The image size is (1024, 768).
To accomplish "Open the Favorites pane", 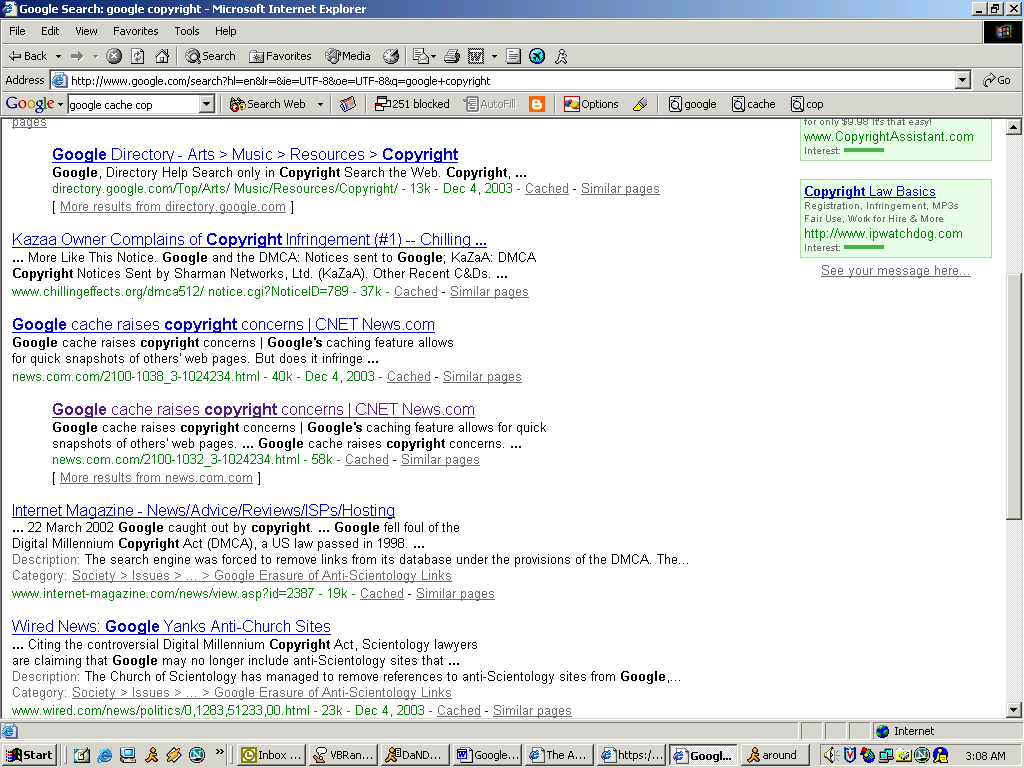I will pyautogui.click(x=280, y=56).
